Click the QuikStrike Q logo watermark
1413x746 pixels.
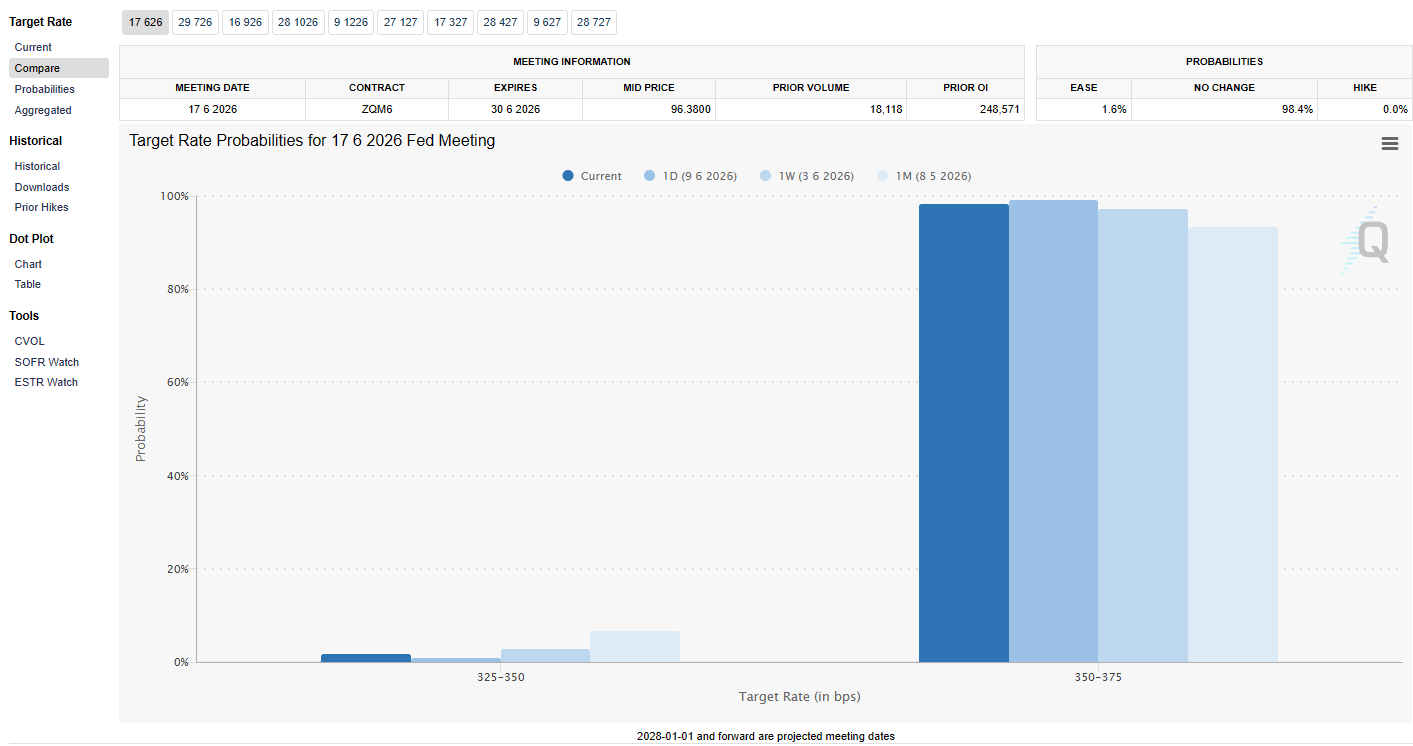tap(1366, 241)
